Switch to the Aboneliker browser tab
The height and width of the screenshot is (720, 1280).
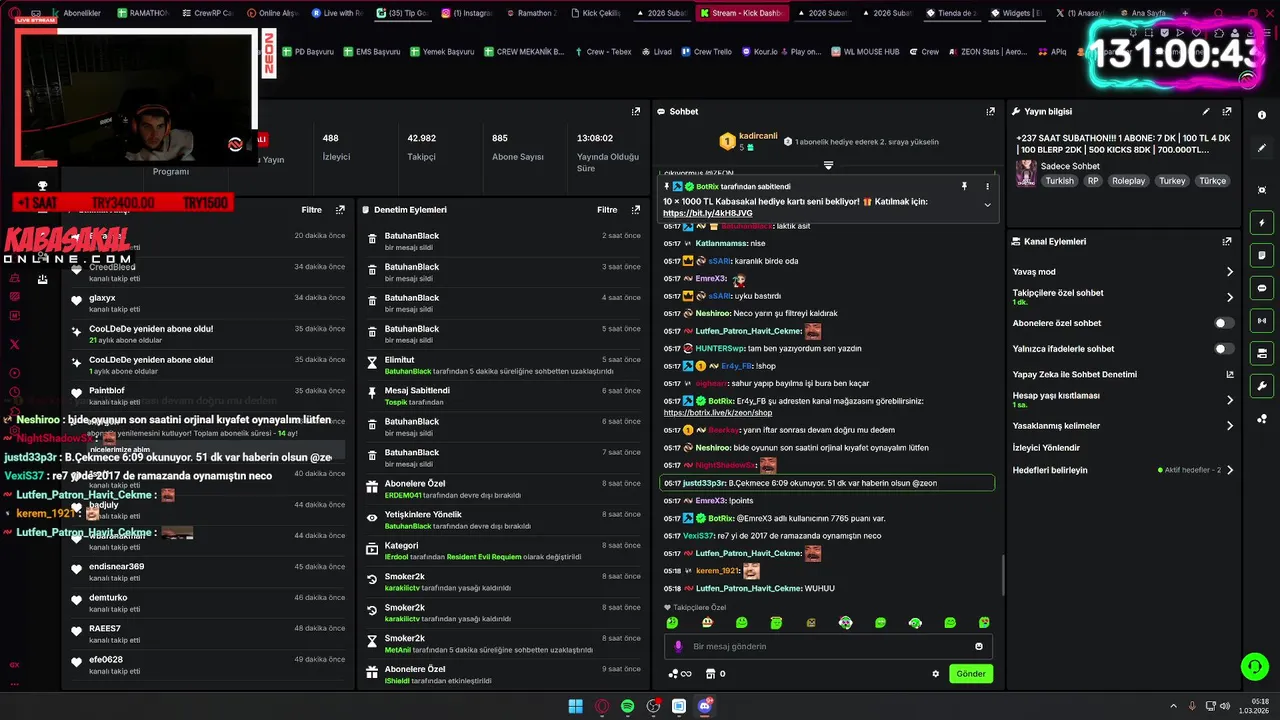click(78, 13)
